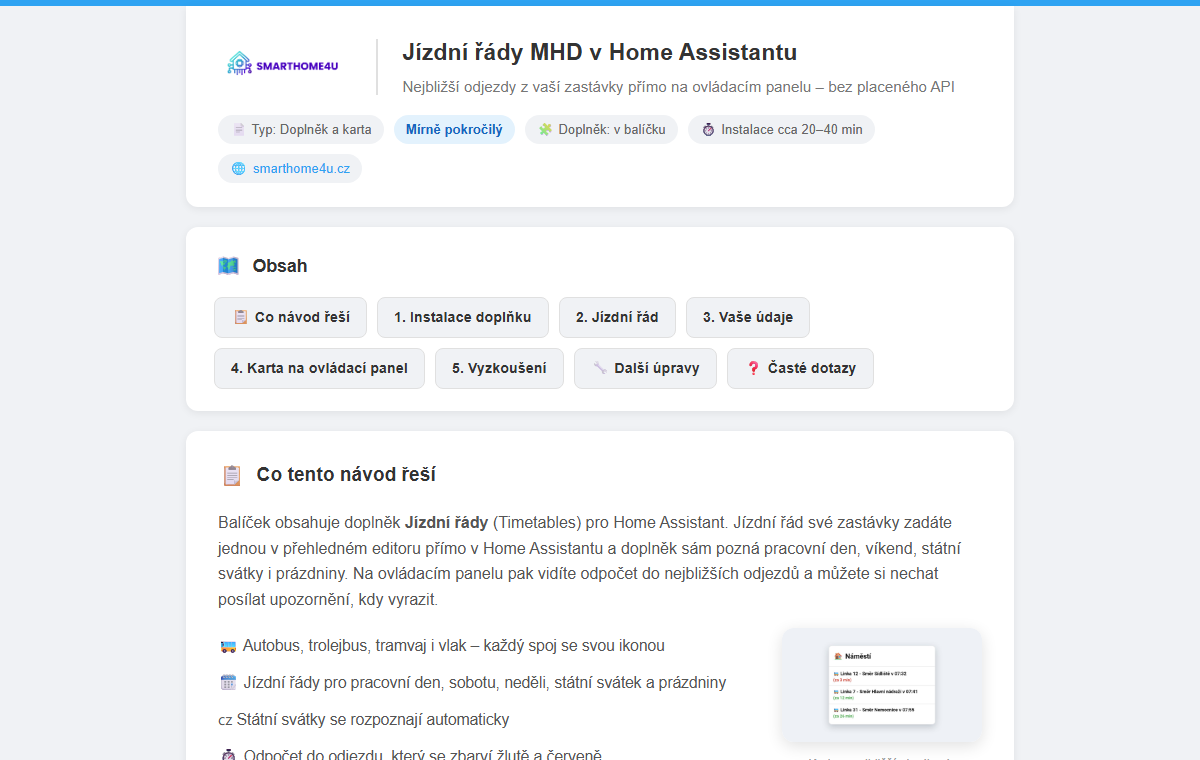
Task: Click stopwatch icon beside 'Odpočet do odjezdu'
Action: (228, 755)
